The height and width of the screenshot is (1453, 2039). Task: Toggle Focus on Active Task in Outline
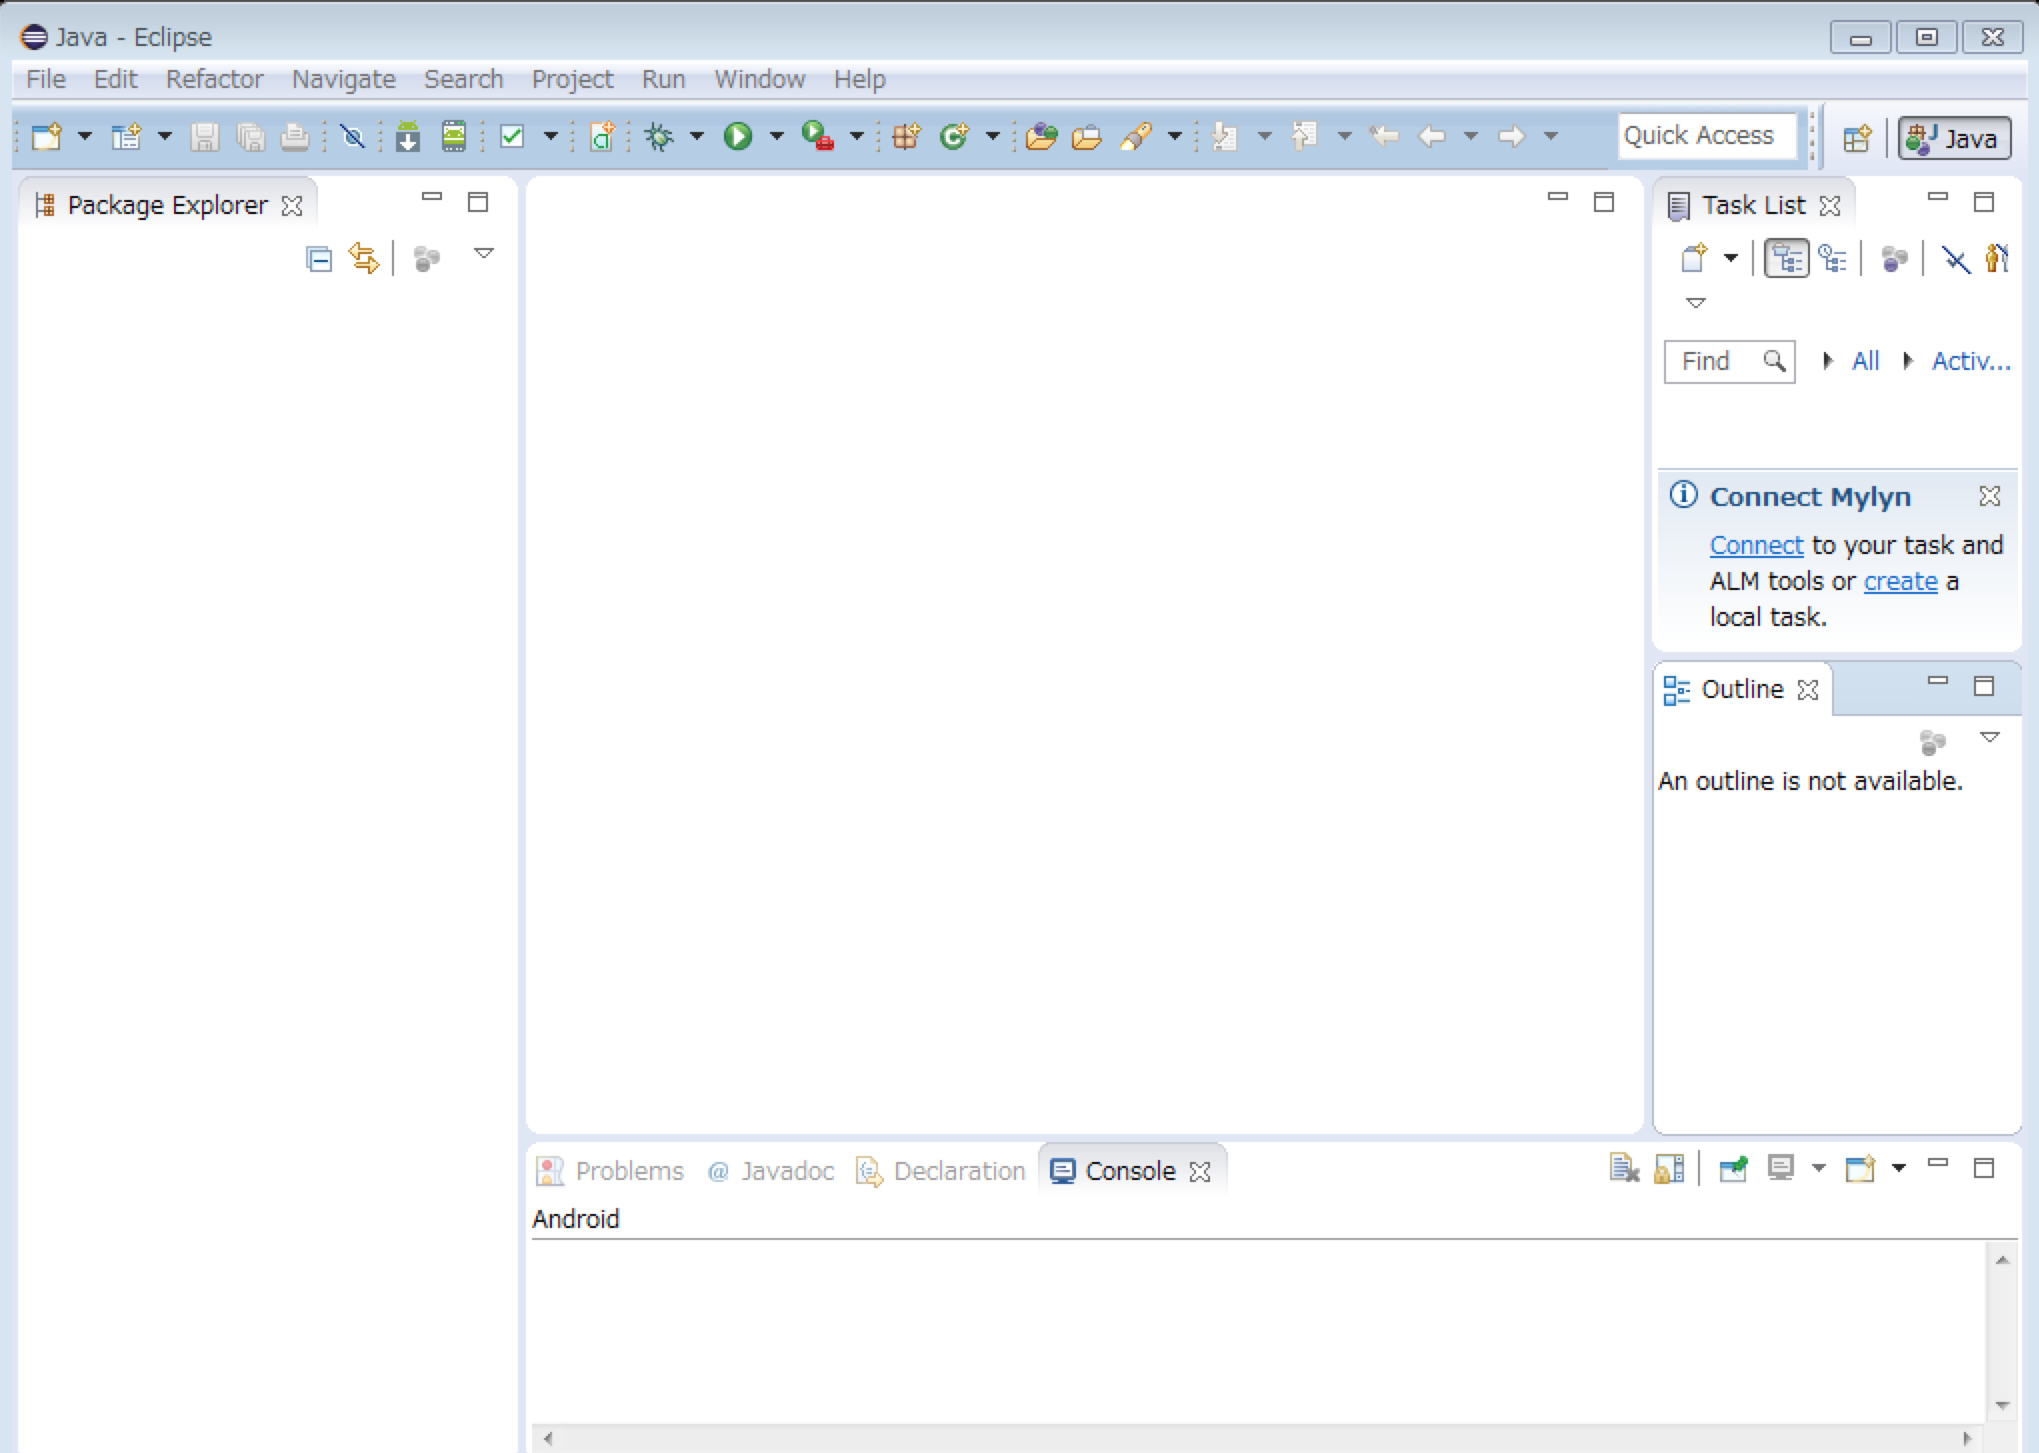tap(1933, 742)
